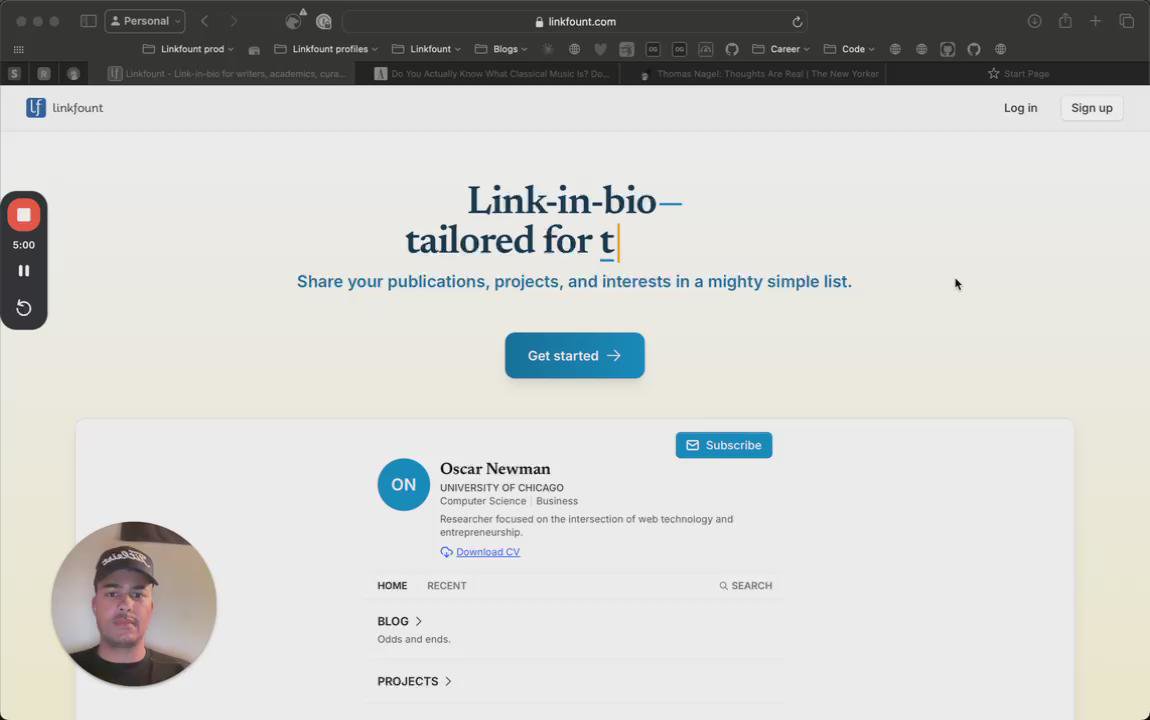This screenshot has width=1150, height=720.
Task: Pause the recording in the recorder panel
Action: click(23, 271)
